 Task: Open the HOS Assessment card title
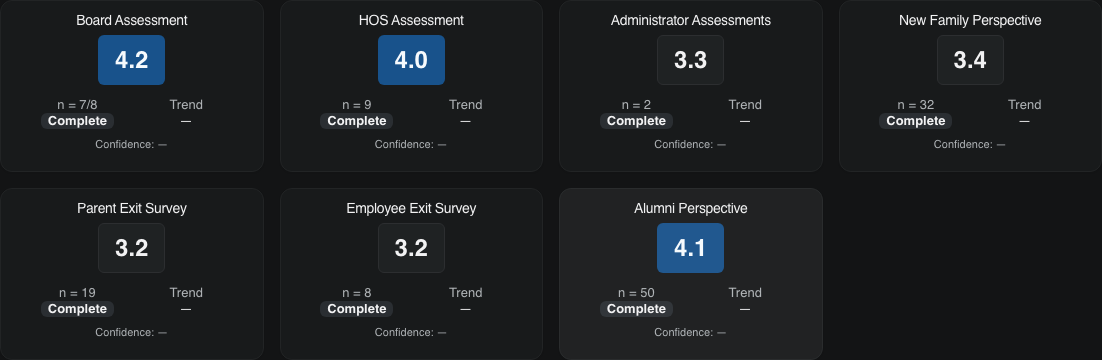(411, 20)
